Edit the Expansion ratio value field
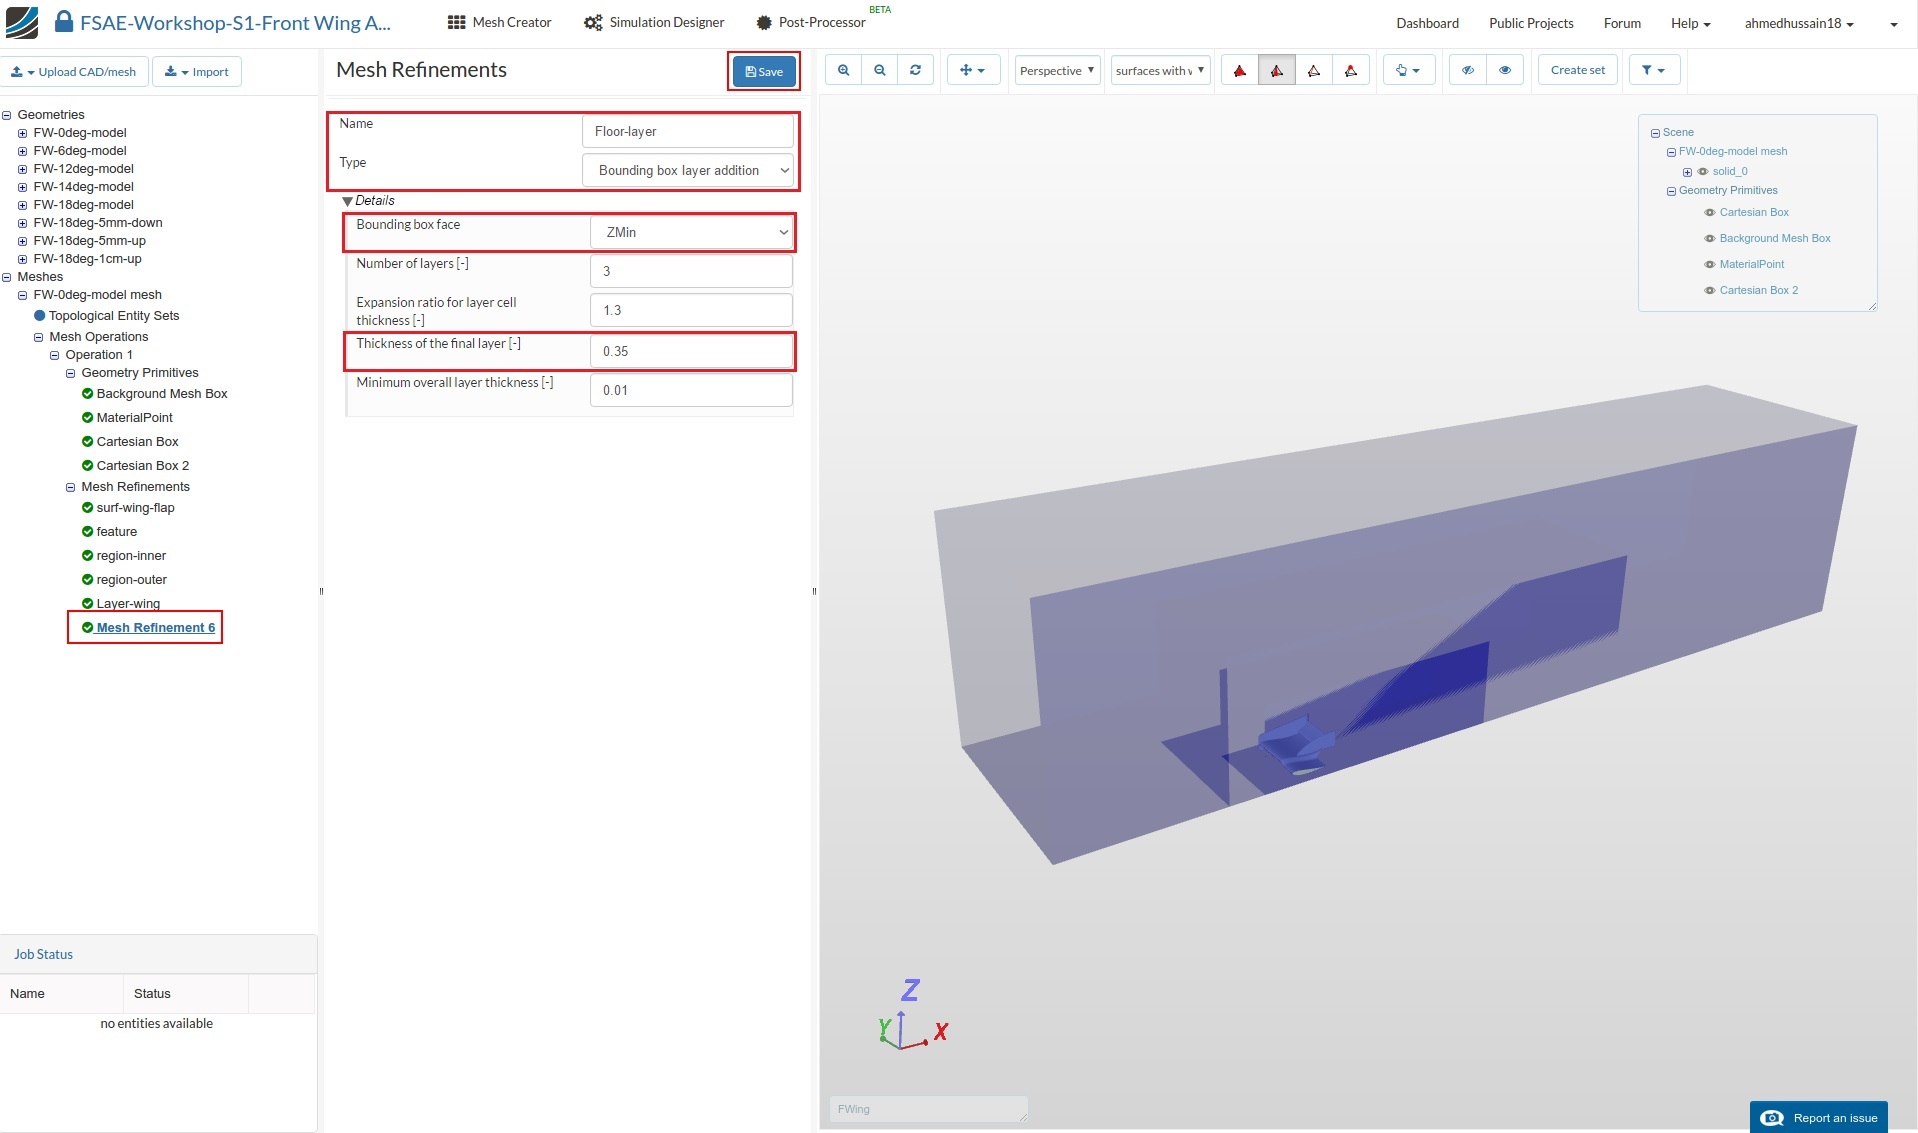Screen dimensions: 1918x1133 690,310
